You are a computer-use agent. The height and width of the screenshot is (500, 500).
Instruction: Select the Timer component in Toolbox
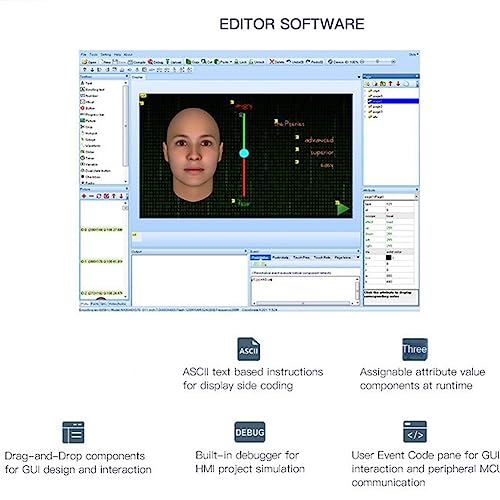coord(87,158)
